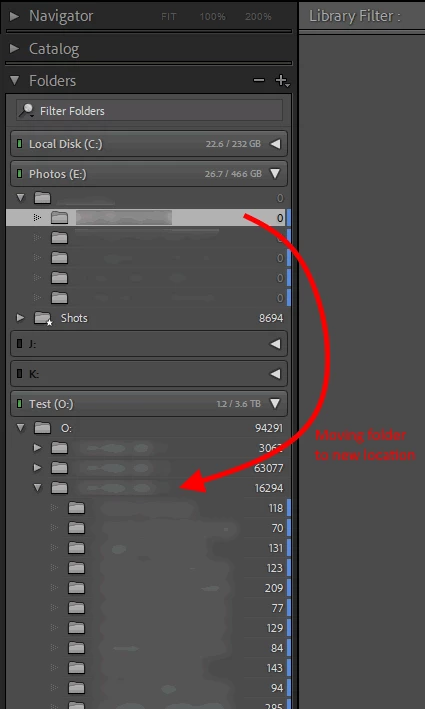Expand the Navigator panel
This screenshot has width=425, height=709.
point(14,16)
